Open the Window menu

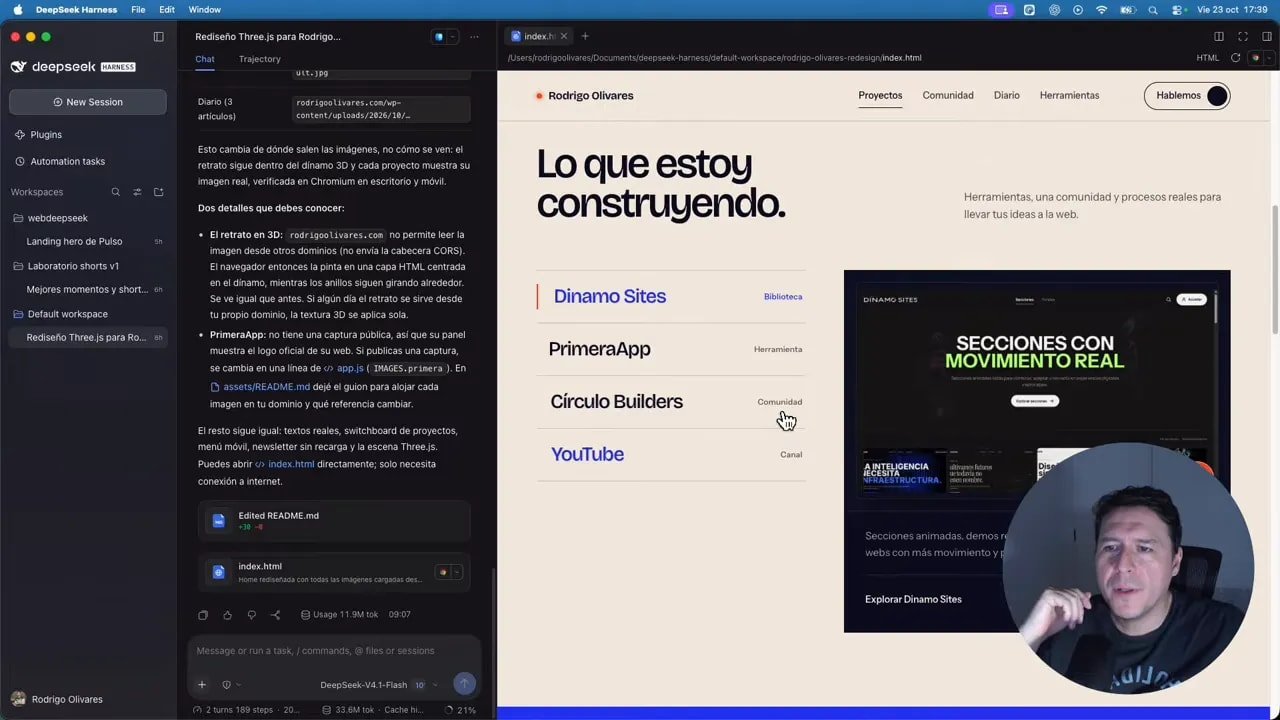[205, 10]
